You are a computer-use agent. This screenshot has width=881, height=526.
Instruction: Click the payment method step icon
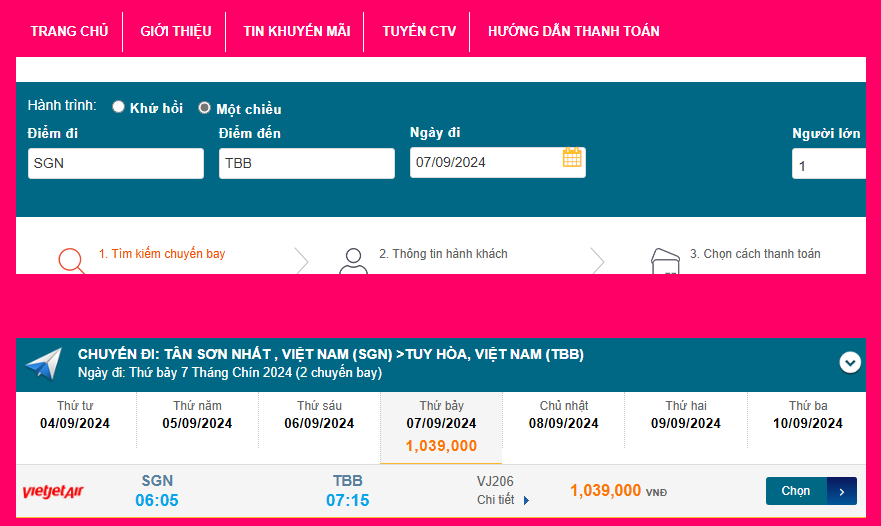coord(664,260)
